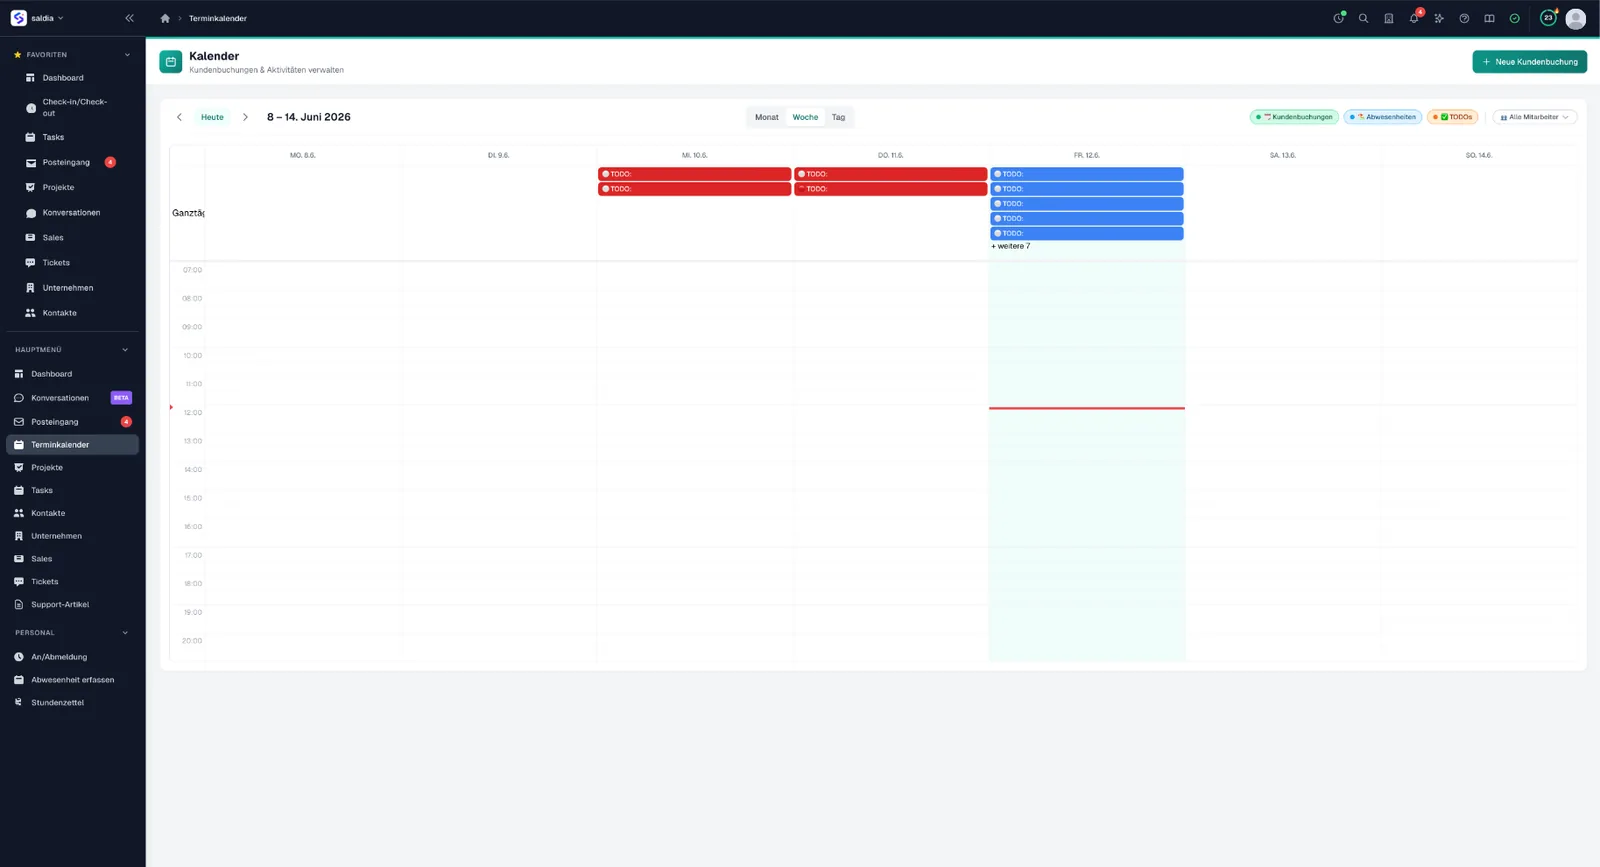Collapse the Personal section
1600x867 pixels.
[x=125, y=633]
